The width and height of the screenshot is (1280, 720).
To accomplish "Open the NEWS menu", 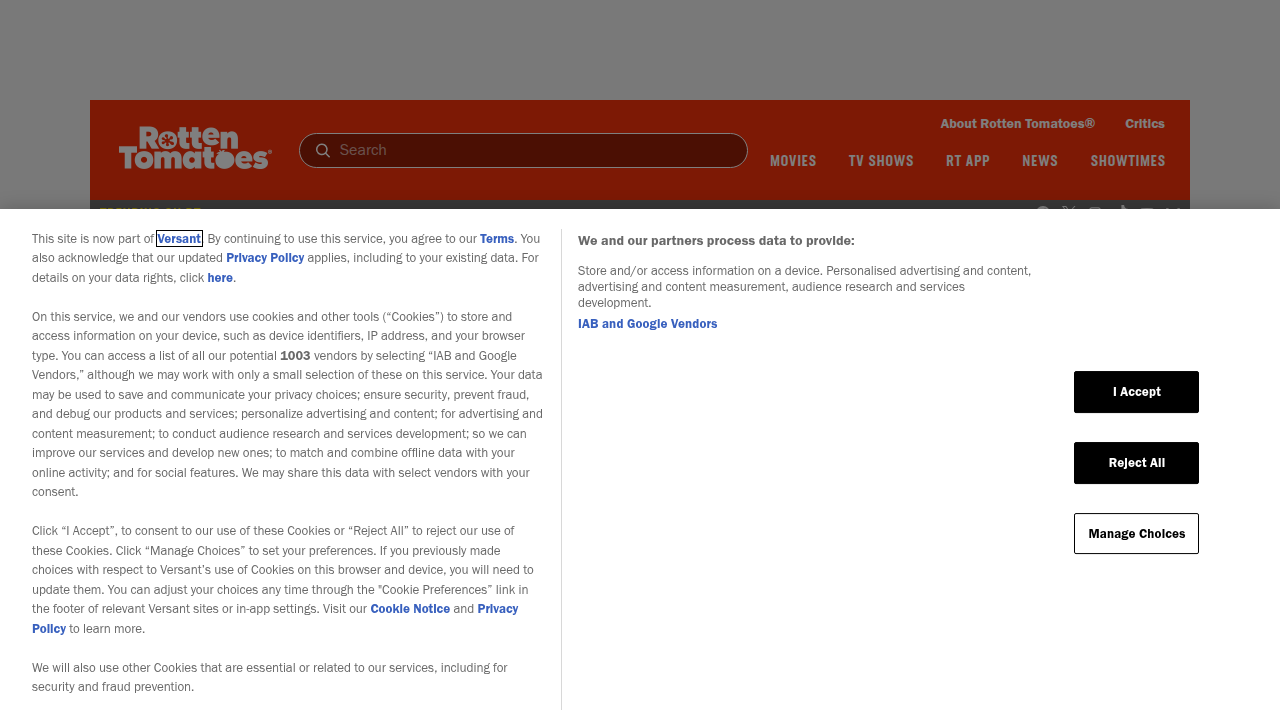I will click(1040, 161).
